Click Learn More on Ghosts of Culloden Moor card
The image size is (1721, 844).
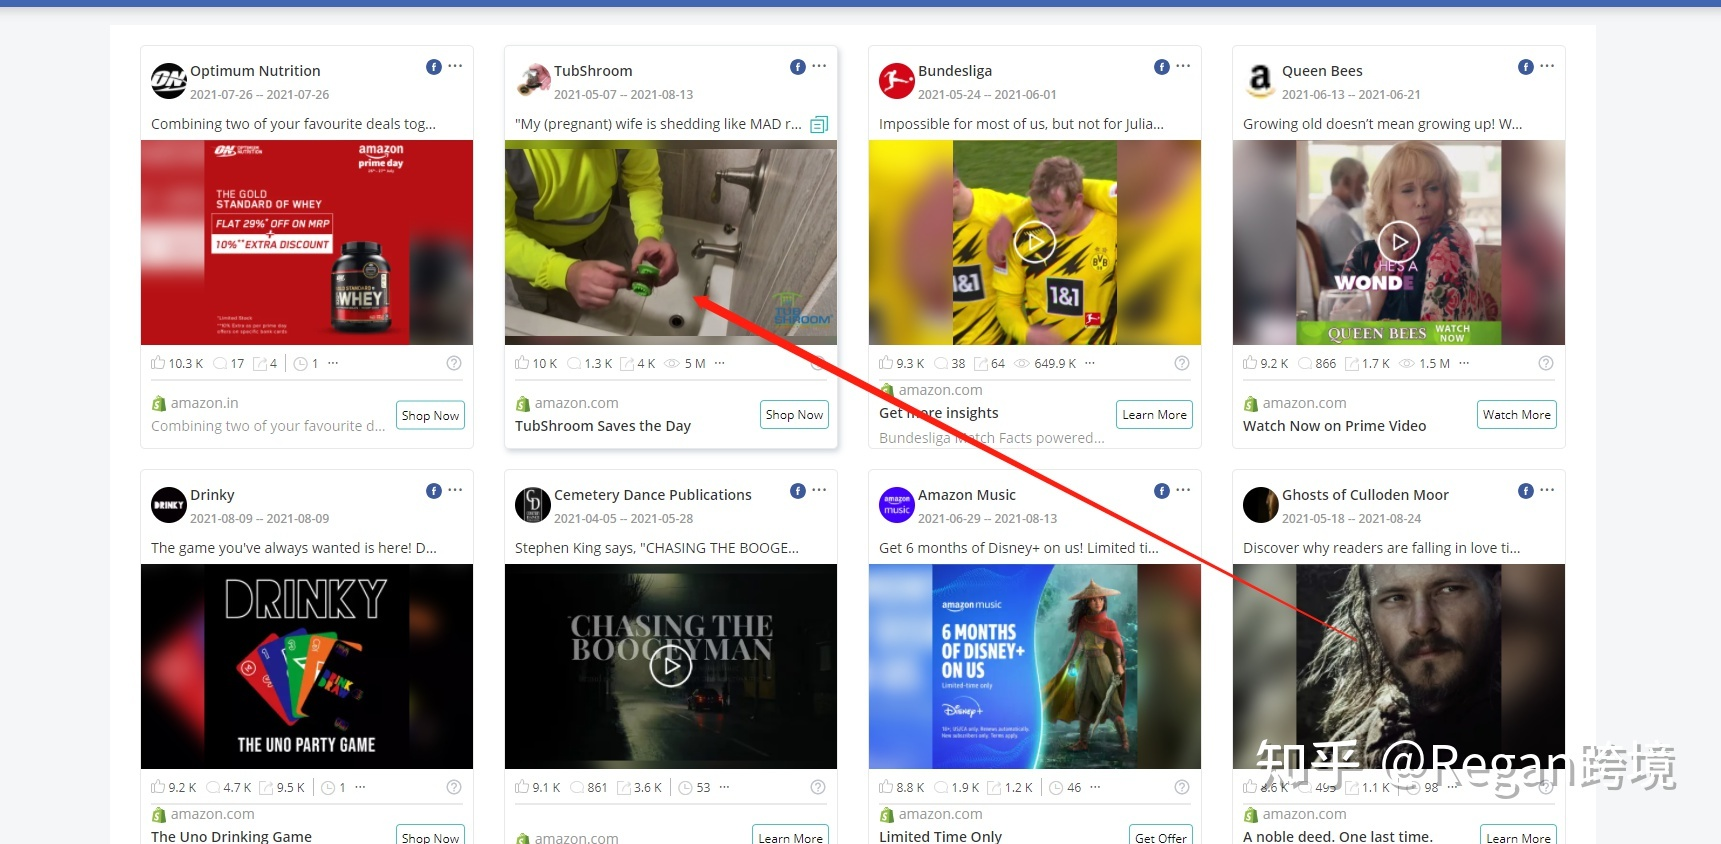coord(1519,835)
